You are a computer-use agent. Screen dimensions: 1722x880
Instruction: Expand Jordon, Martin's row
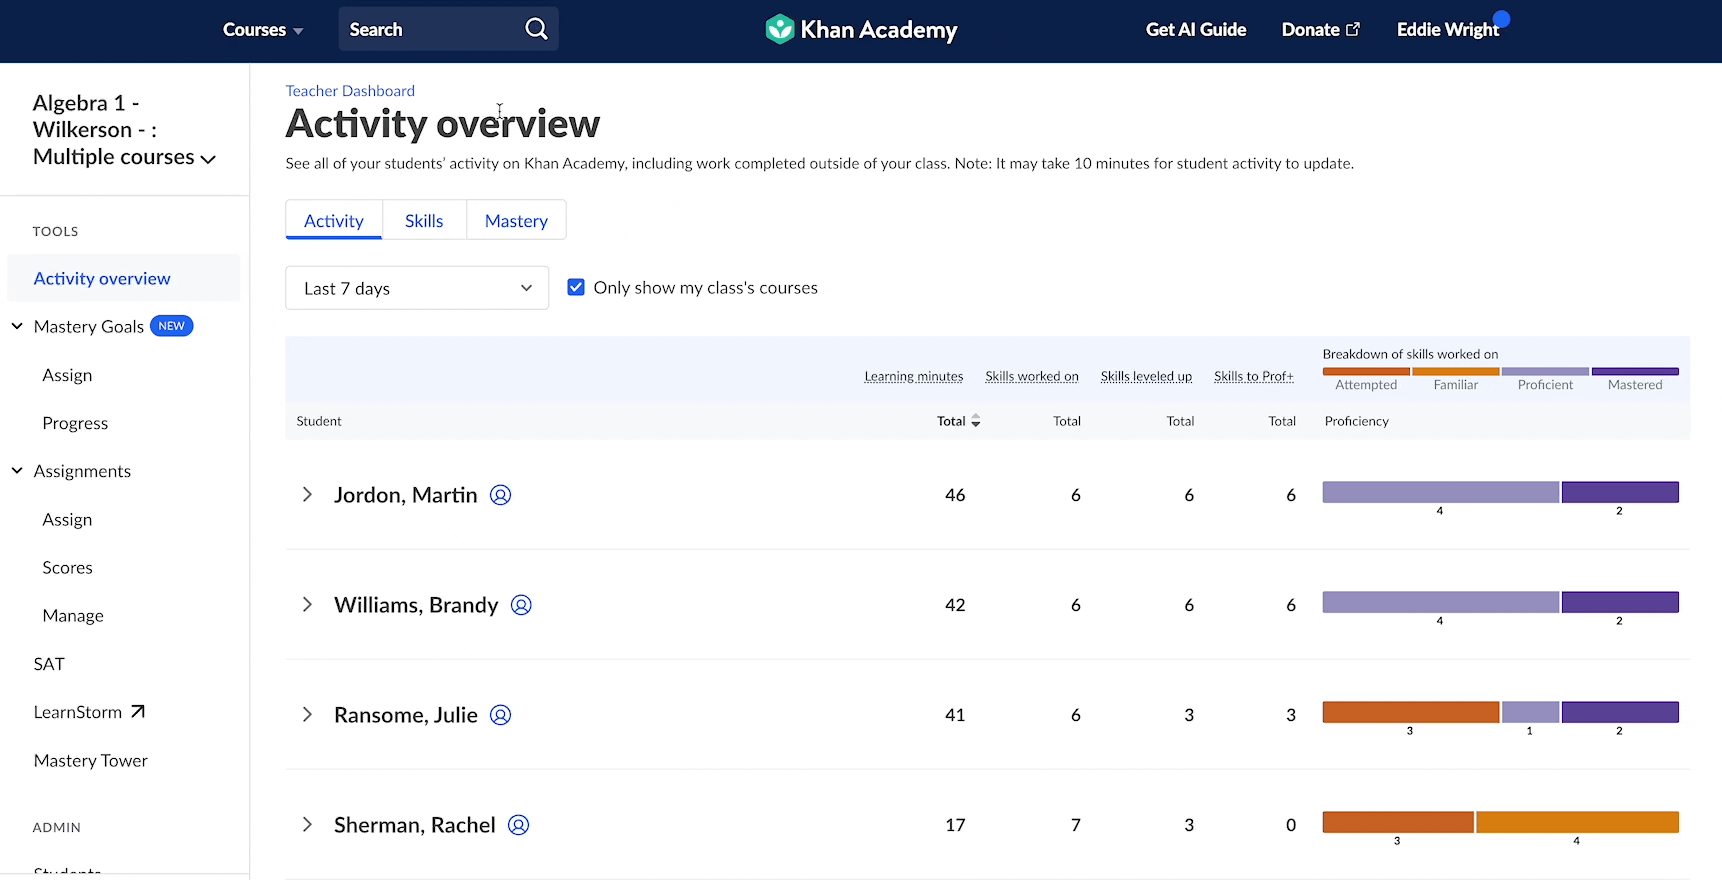click(x=307, y=495)
